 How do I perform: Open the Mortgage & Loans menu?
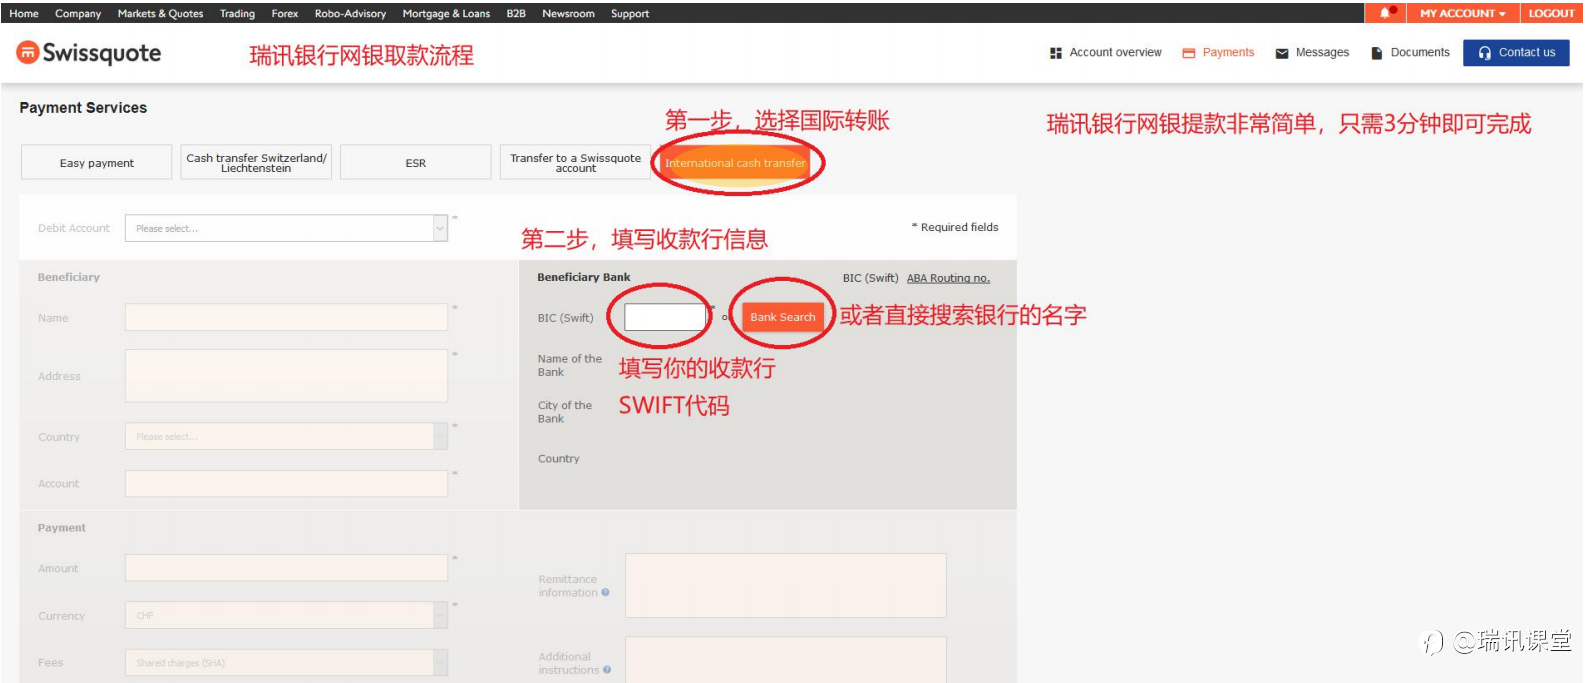(x=446, y=13)
